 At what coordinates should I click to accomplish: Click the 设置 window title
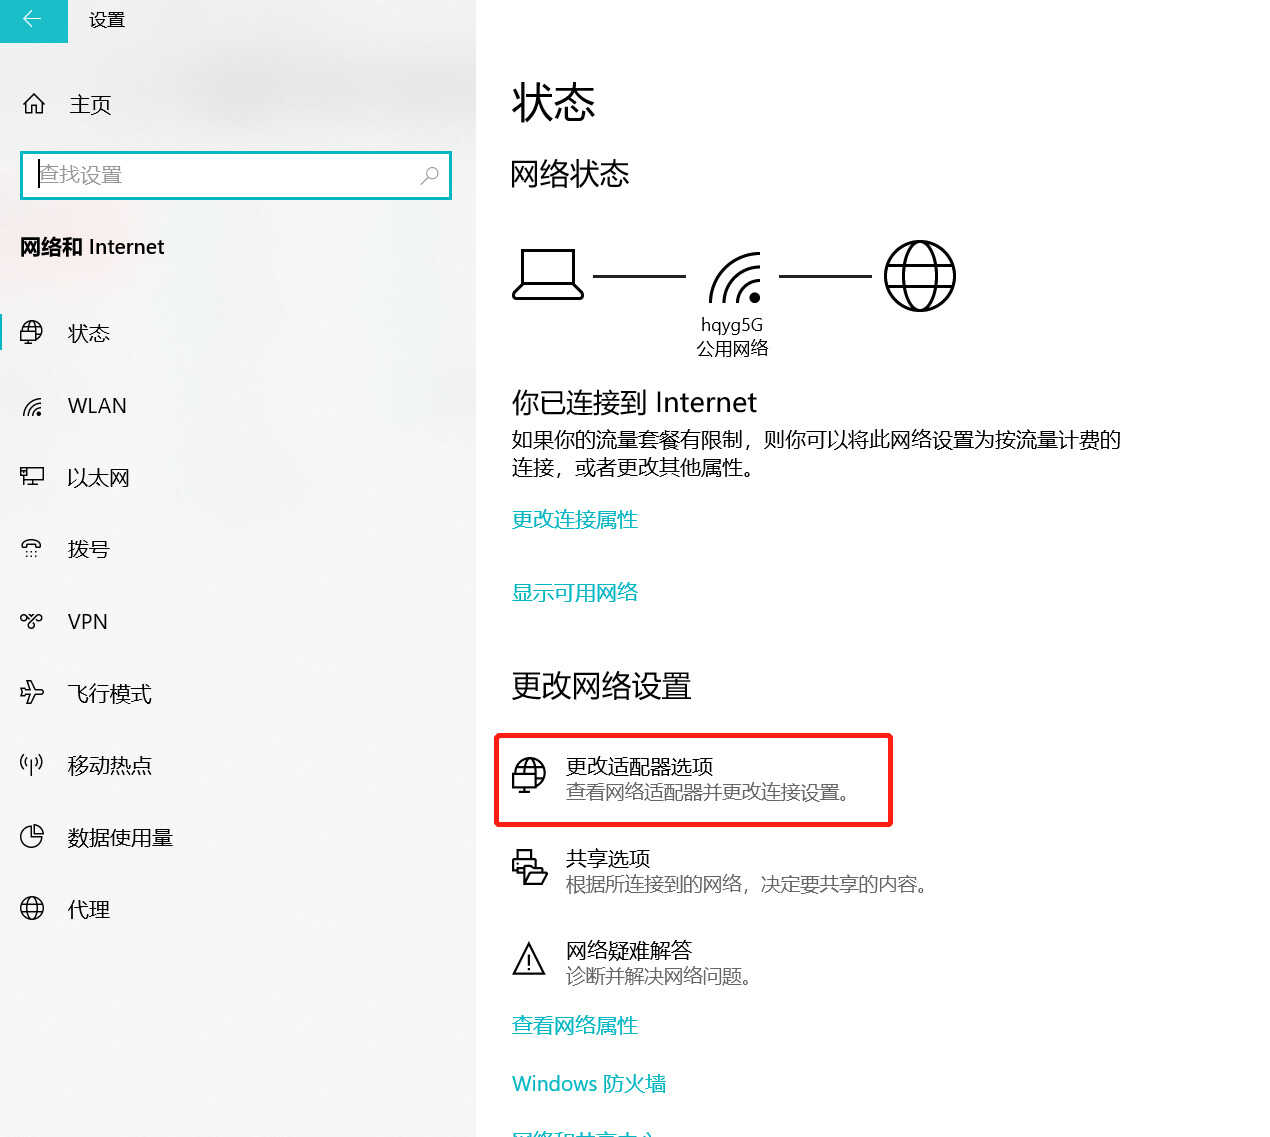click(107, 20)
